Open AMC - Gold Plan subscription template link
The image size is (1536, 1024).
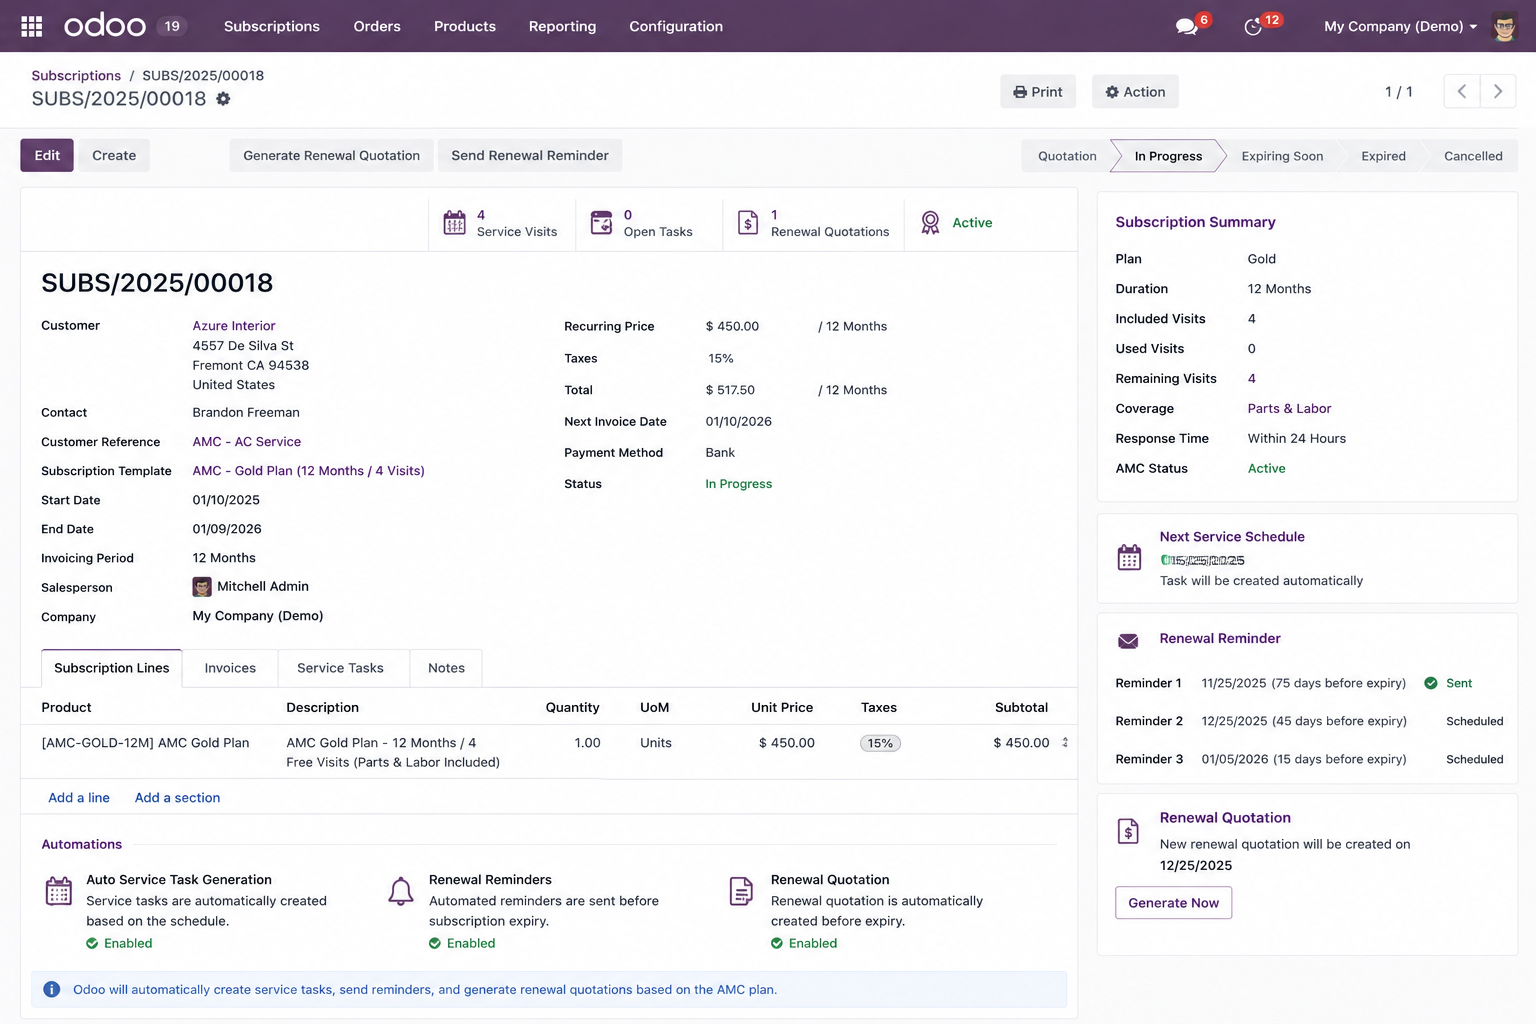click(x=308, y=471)
